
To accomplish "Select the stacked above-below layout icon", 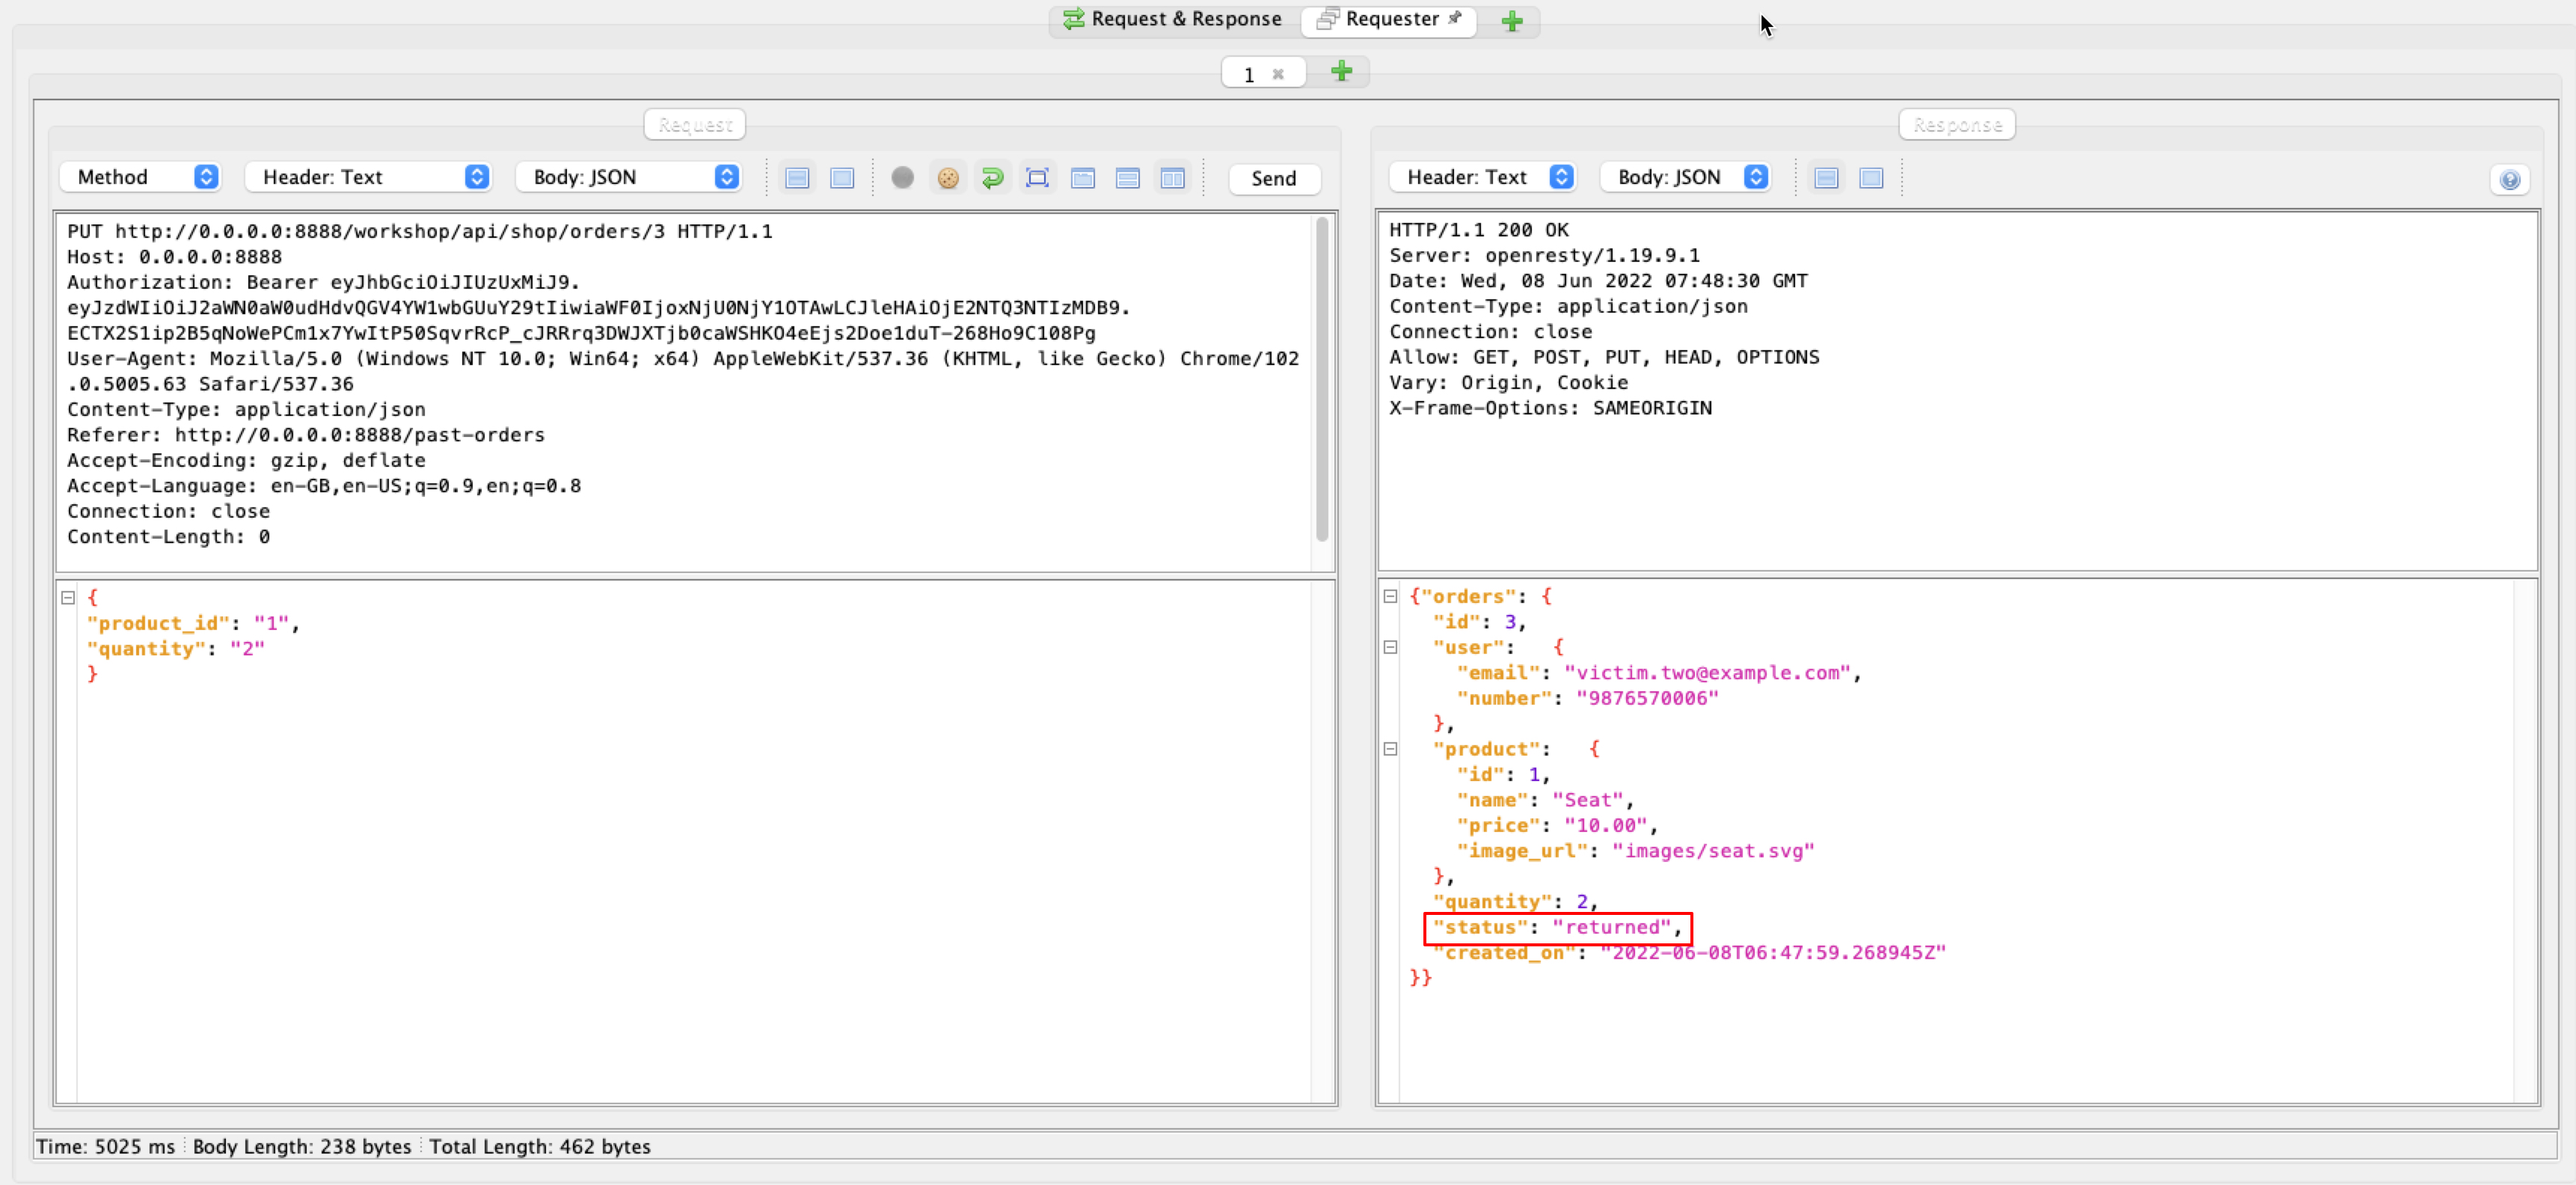I will 1127,178.
